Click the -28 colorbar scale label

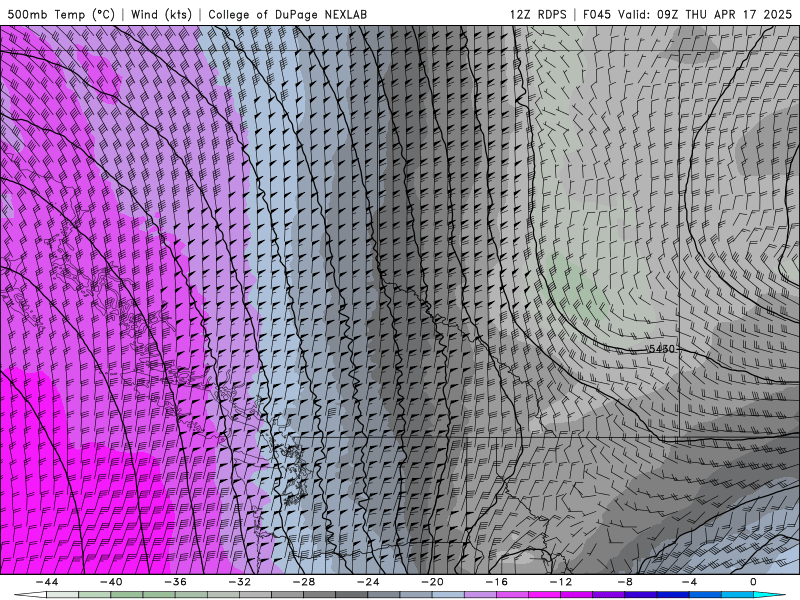(304, 582)
